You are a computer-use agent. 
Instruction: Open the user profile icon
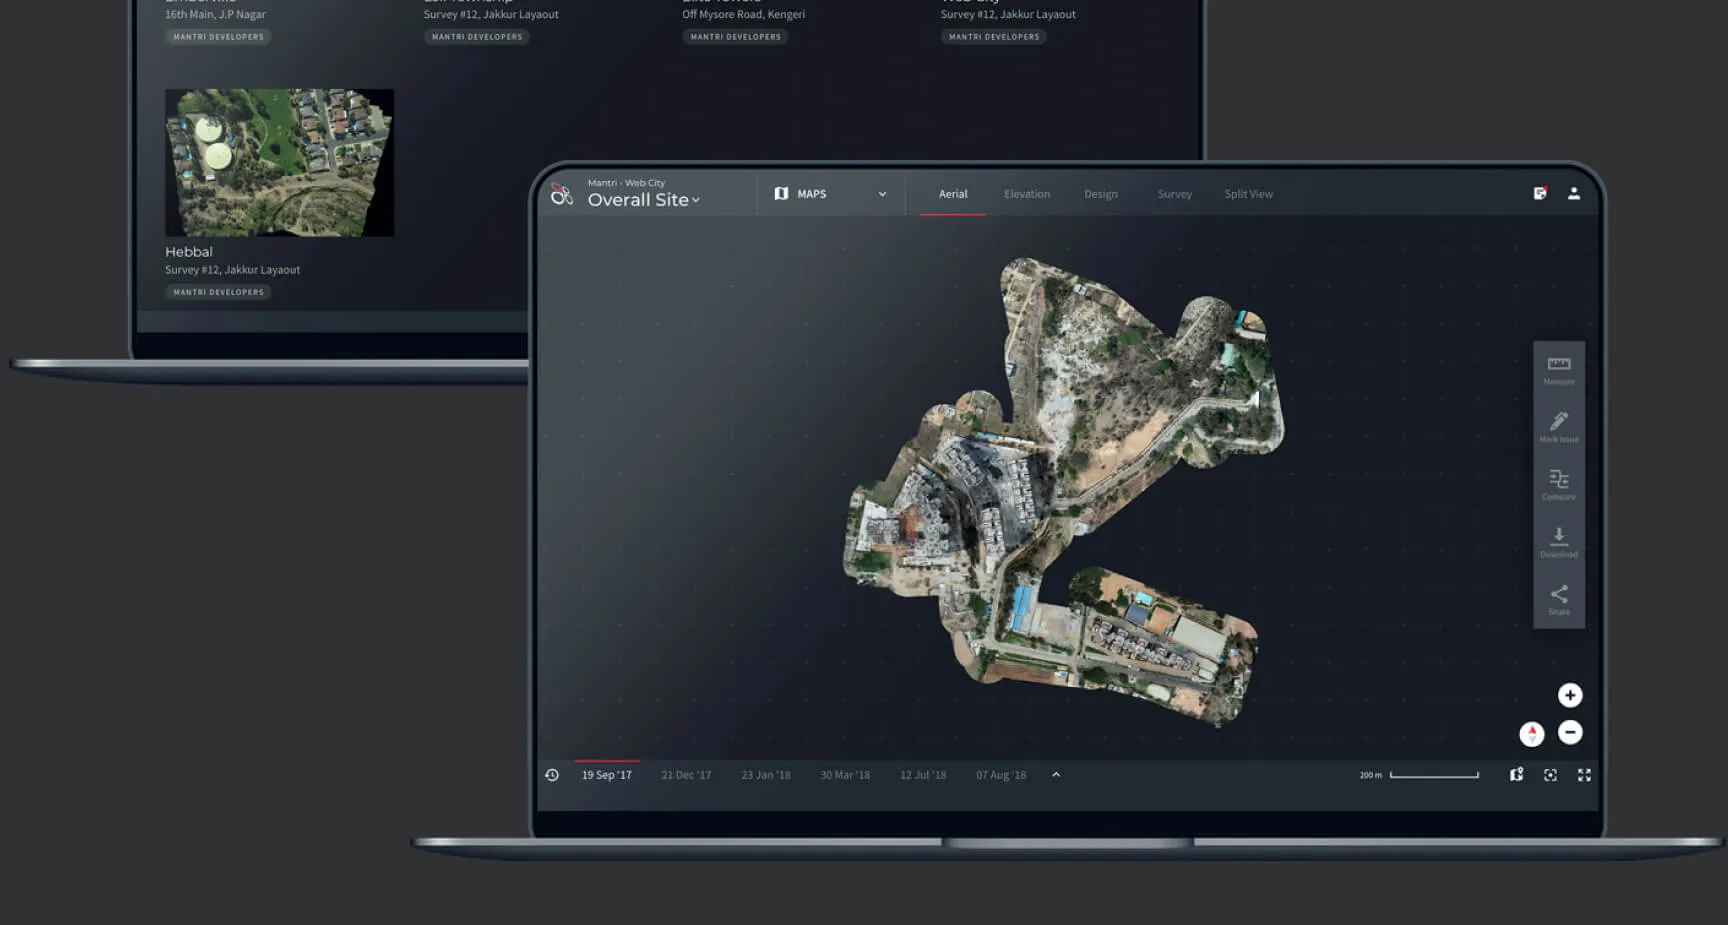tap(1574, 193)
